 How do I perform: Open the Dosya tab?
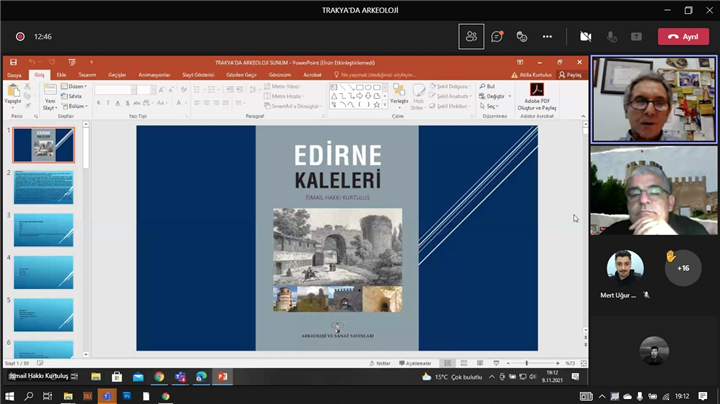point(14,75)
